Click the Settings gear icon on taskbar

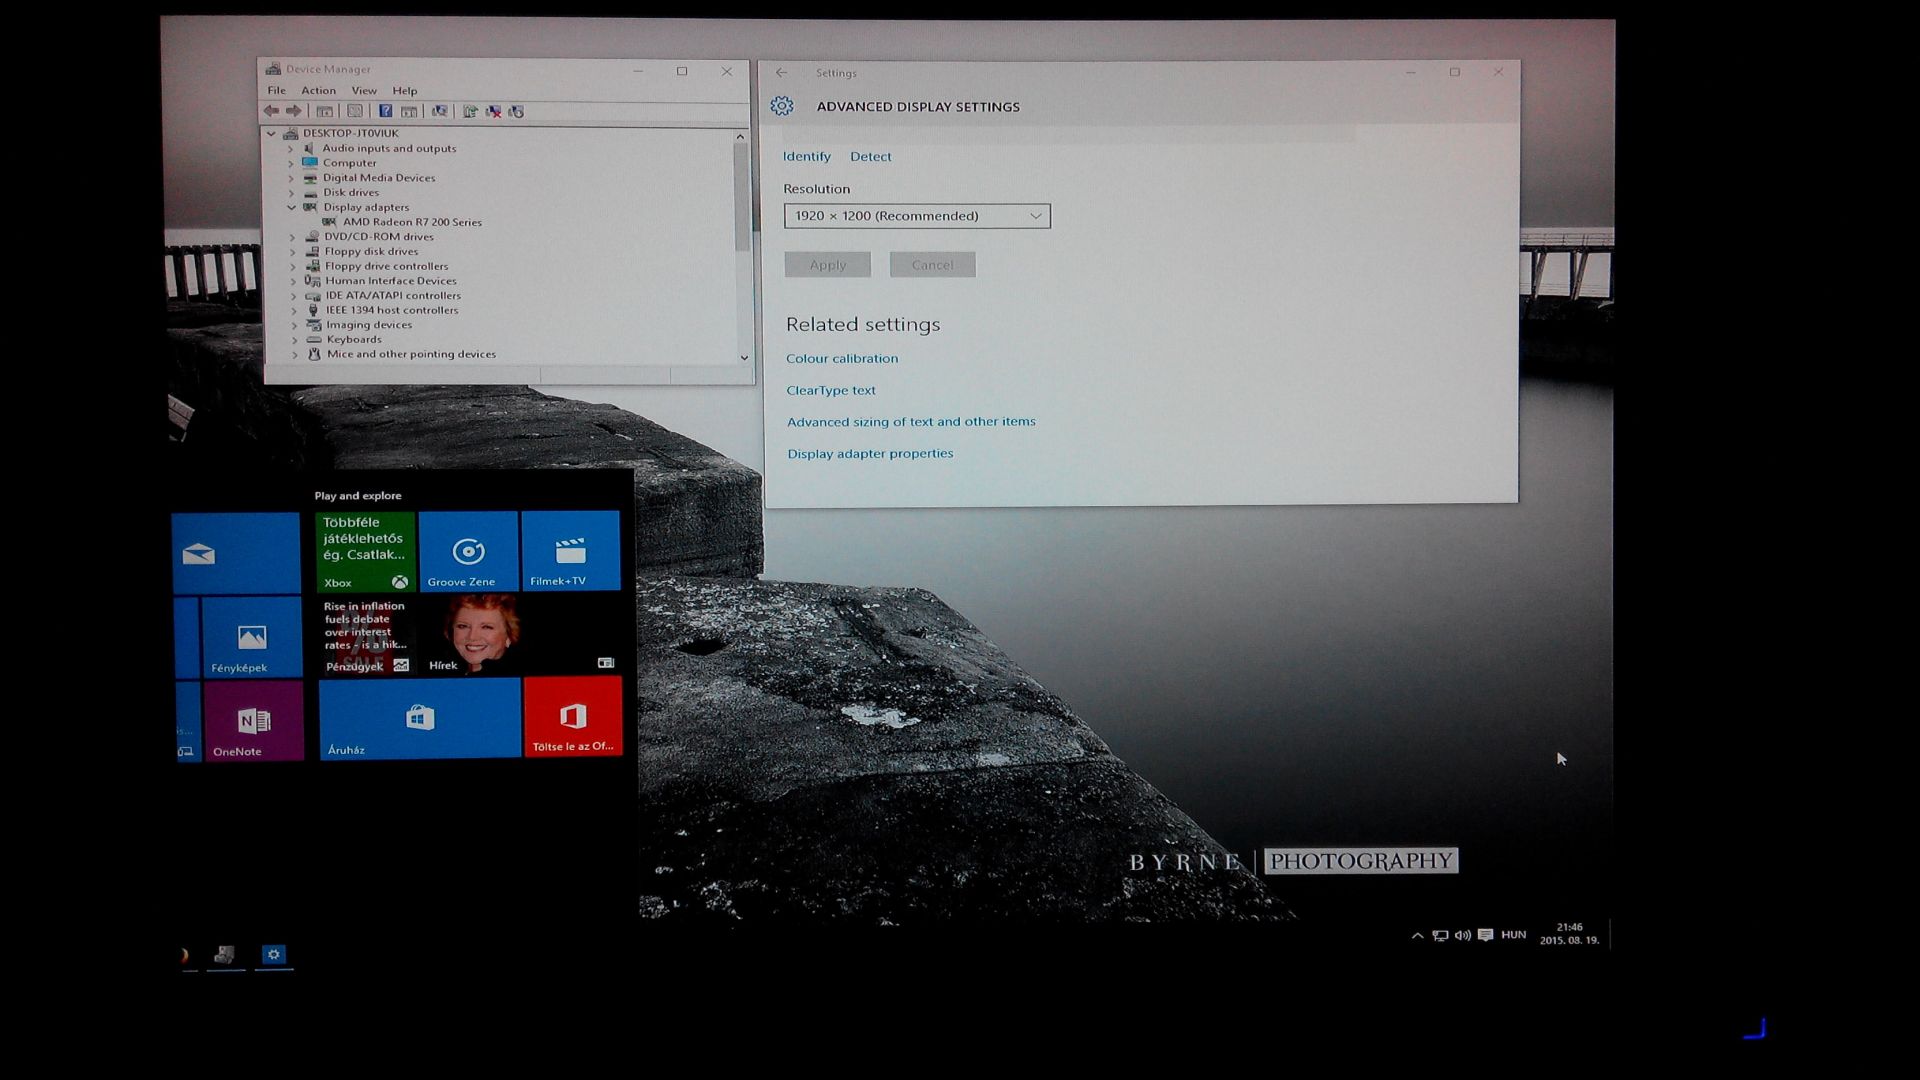273,955
